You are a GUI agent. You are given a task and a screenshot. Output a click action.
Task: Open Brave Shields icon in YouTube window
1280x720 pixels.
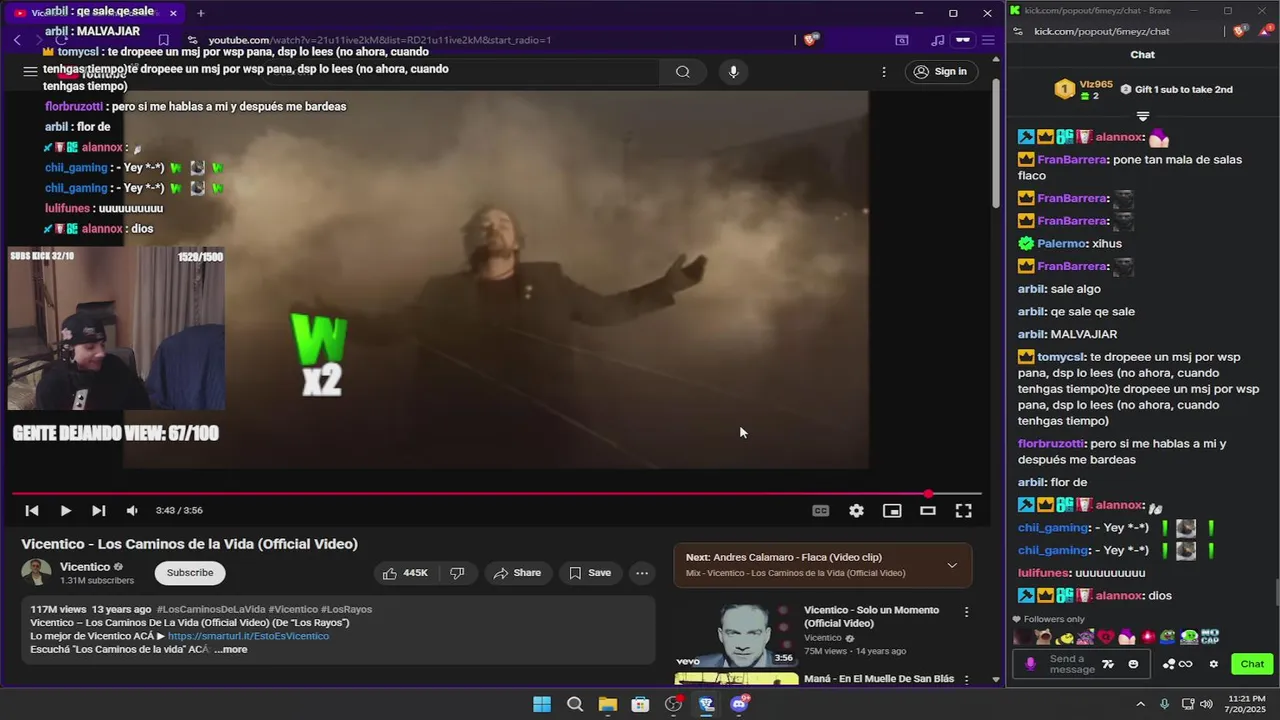(811, 40)
